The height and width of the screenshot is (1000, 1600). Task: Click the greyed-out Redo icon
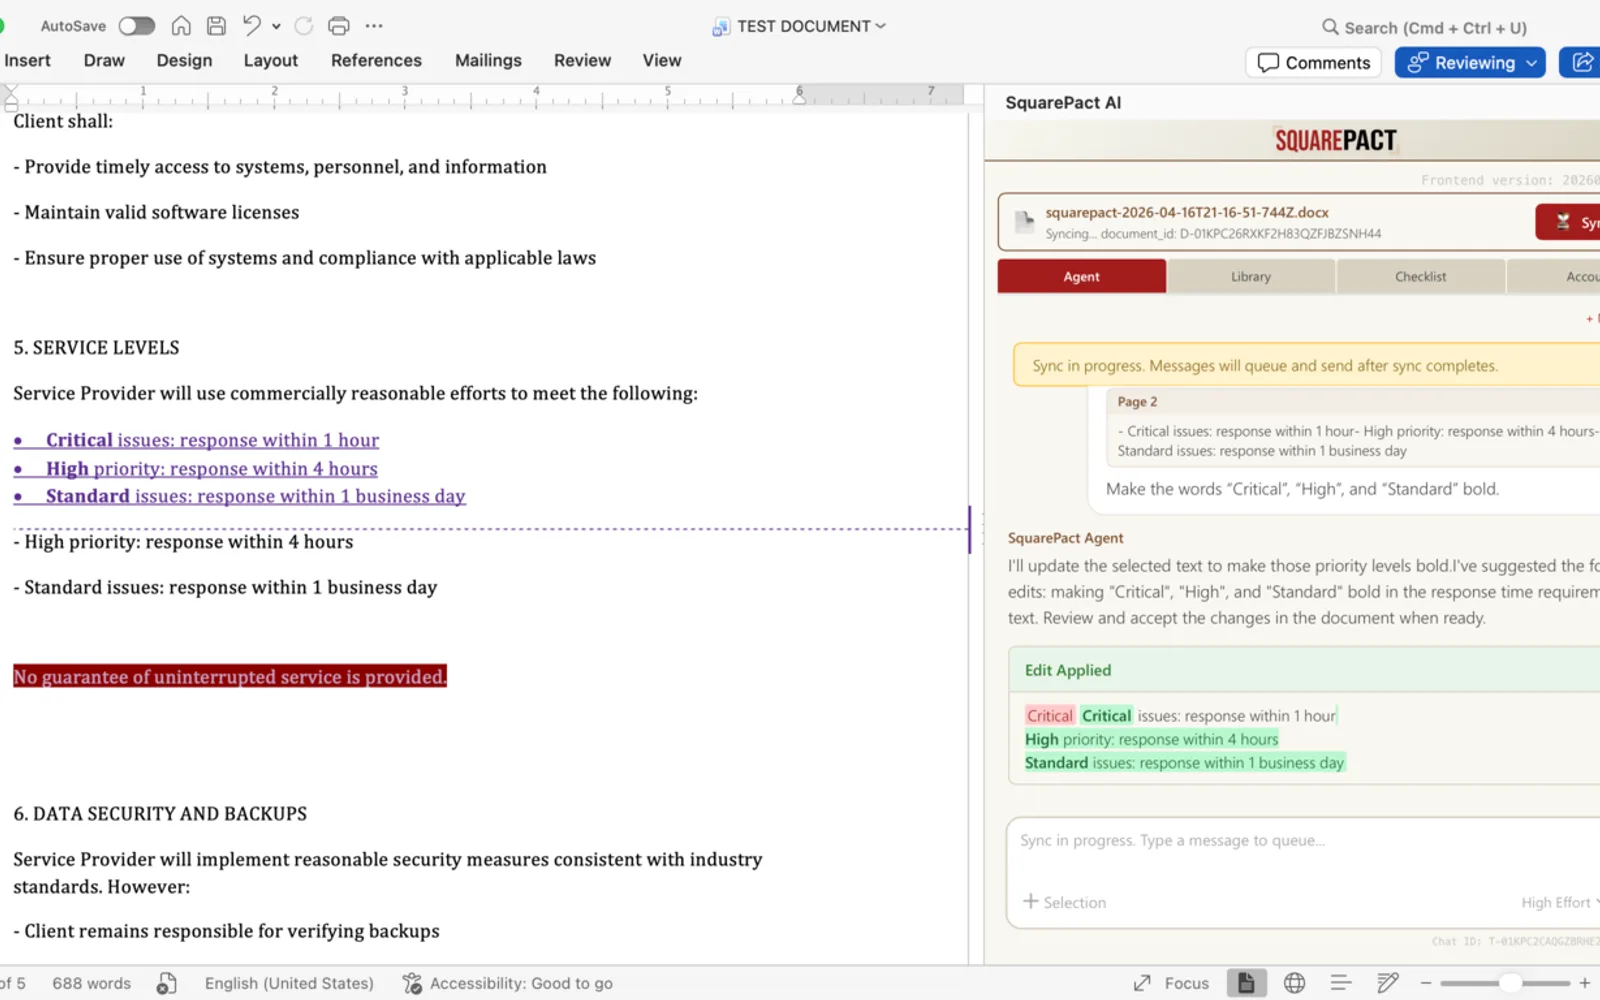tap(304, 26)
